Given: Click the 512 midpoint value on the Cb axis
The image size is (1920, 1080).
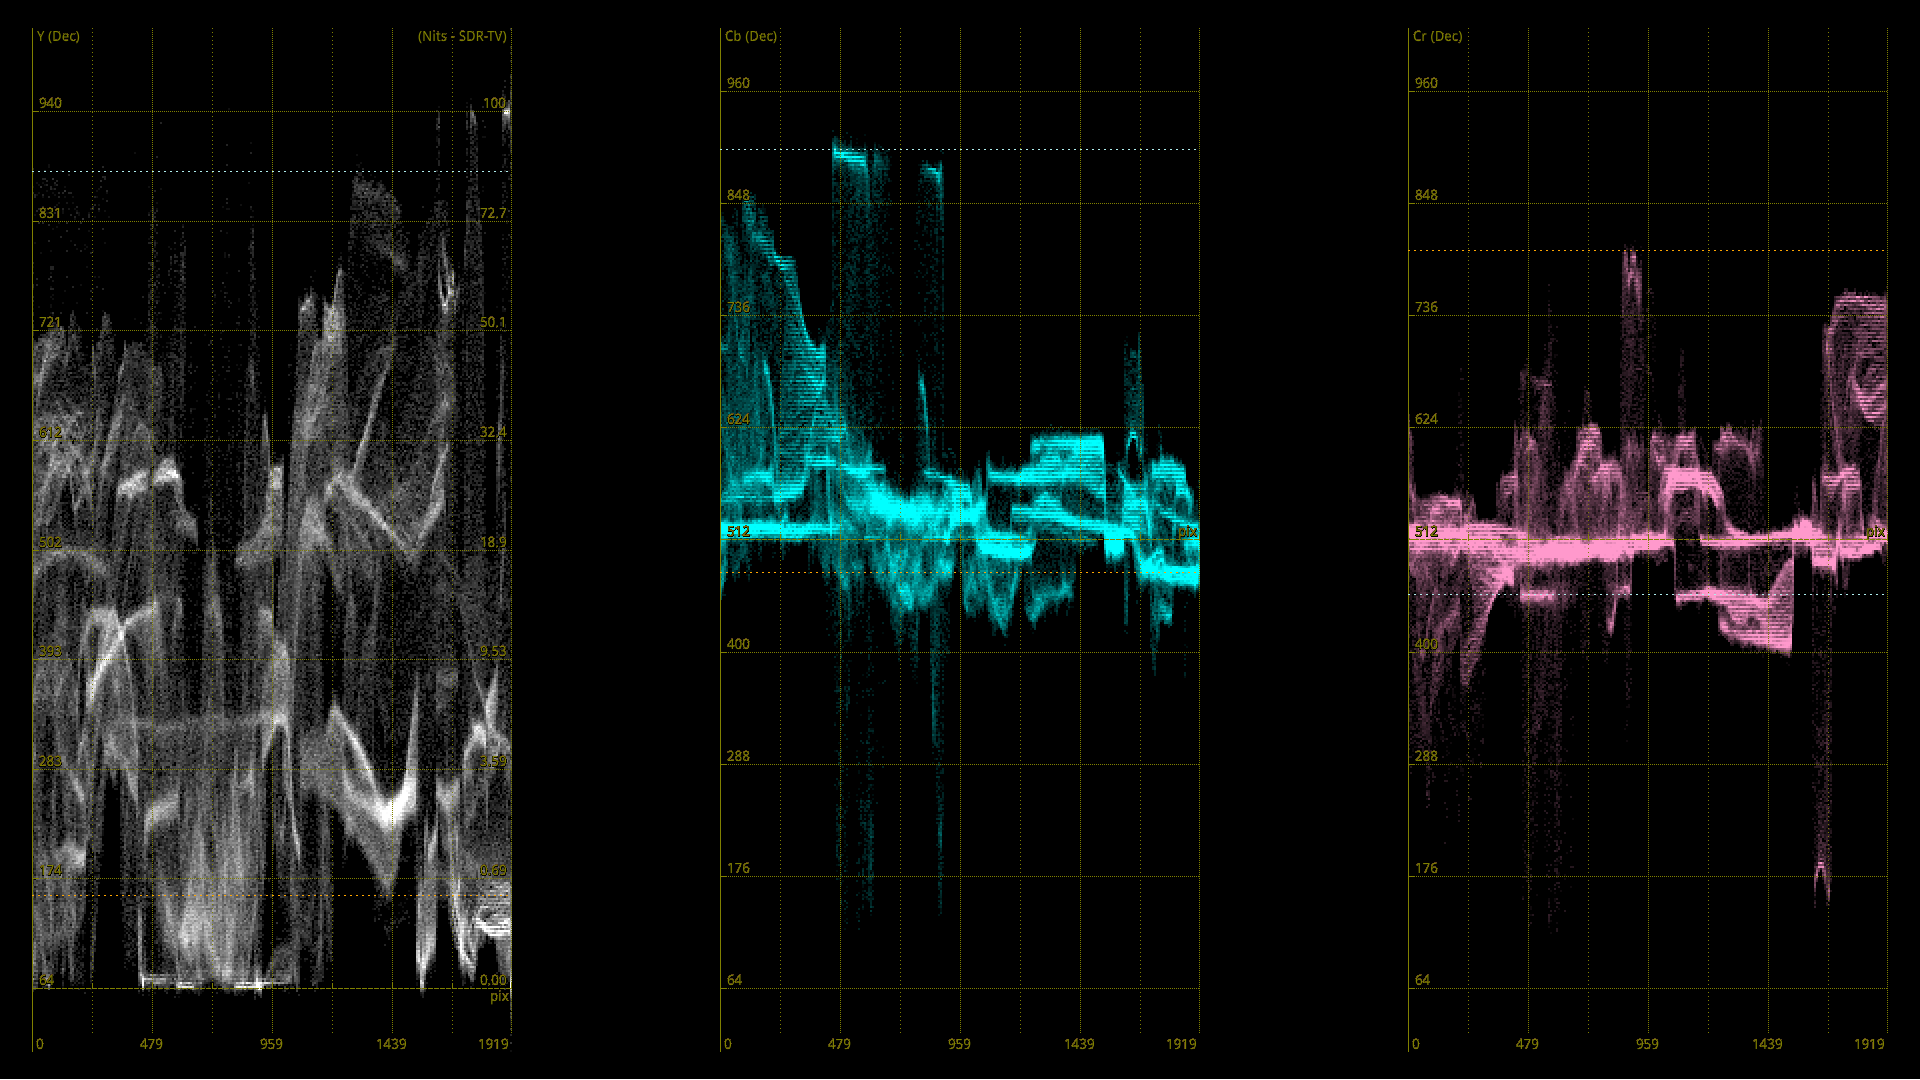Looking at the screenshot, I should pos(738,532).
